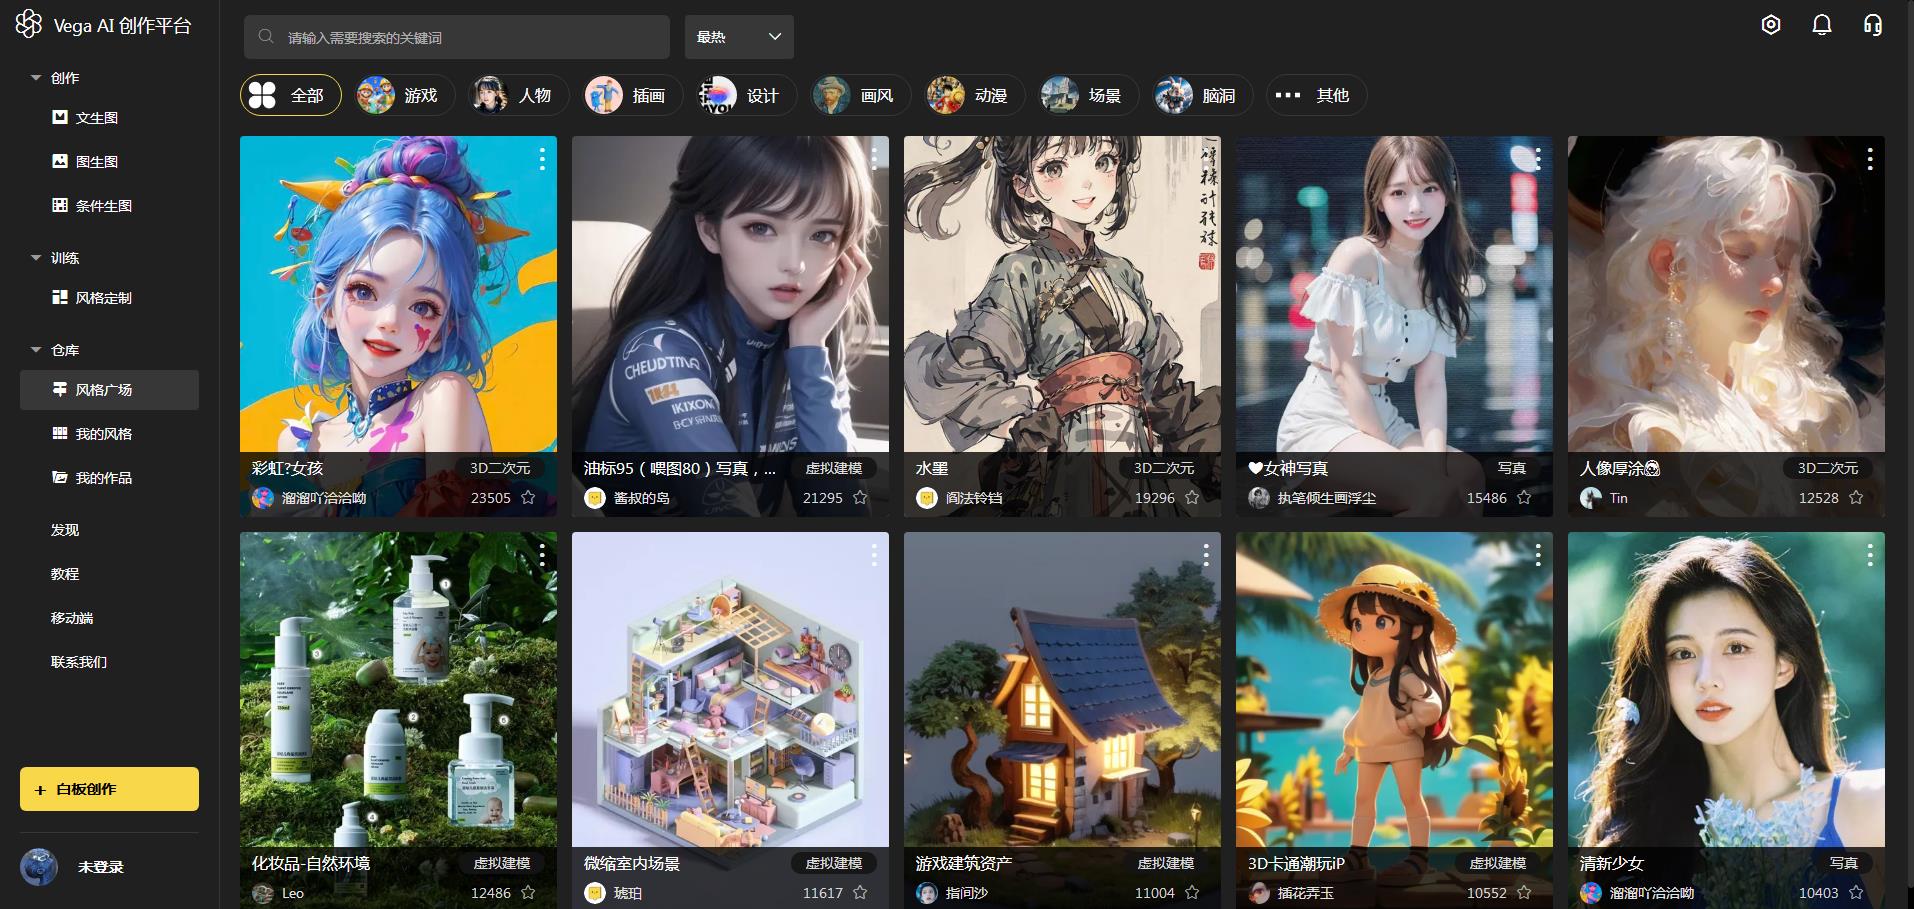Open the 最热 sort dropdown
The height and width of the screenshot is (909, 1914).
point(739,37)
